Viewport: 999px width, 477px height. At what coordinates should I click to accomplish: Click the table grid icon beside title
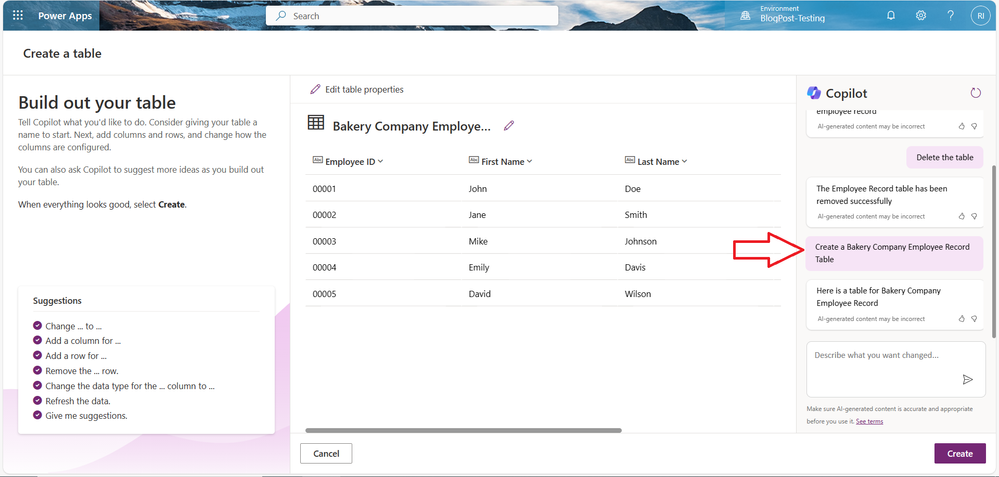point(316,123)
